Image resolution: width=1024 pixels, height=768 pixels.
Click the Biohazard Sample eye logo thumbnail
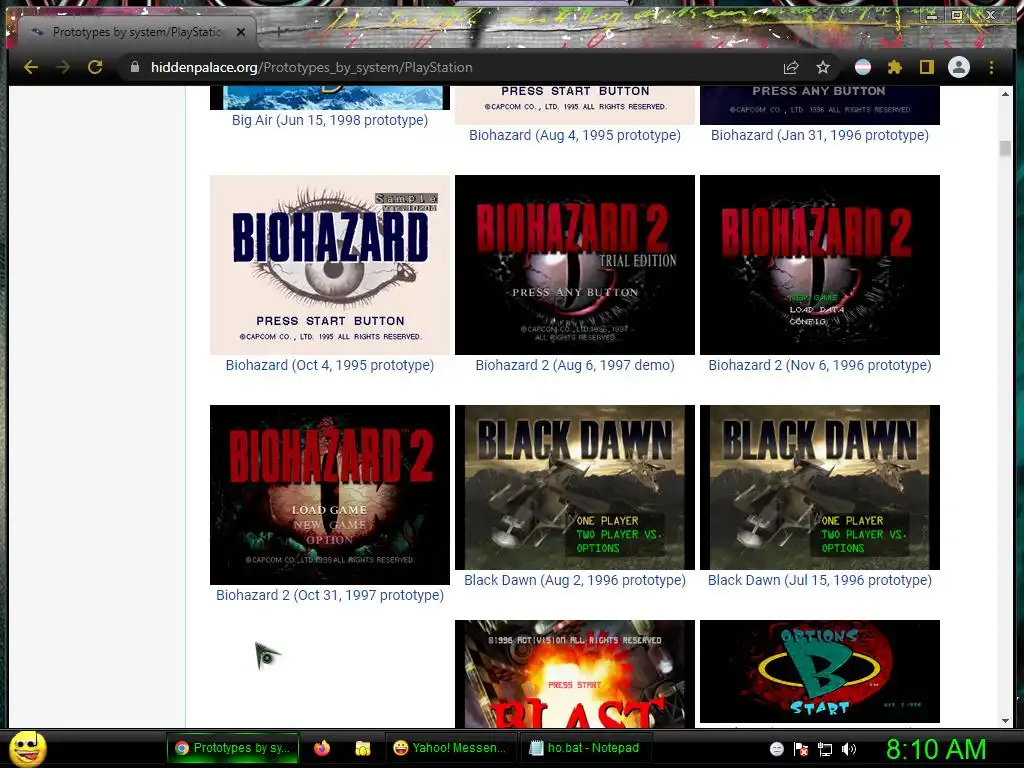(x=330, y=264)
